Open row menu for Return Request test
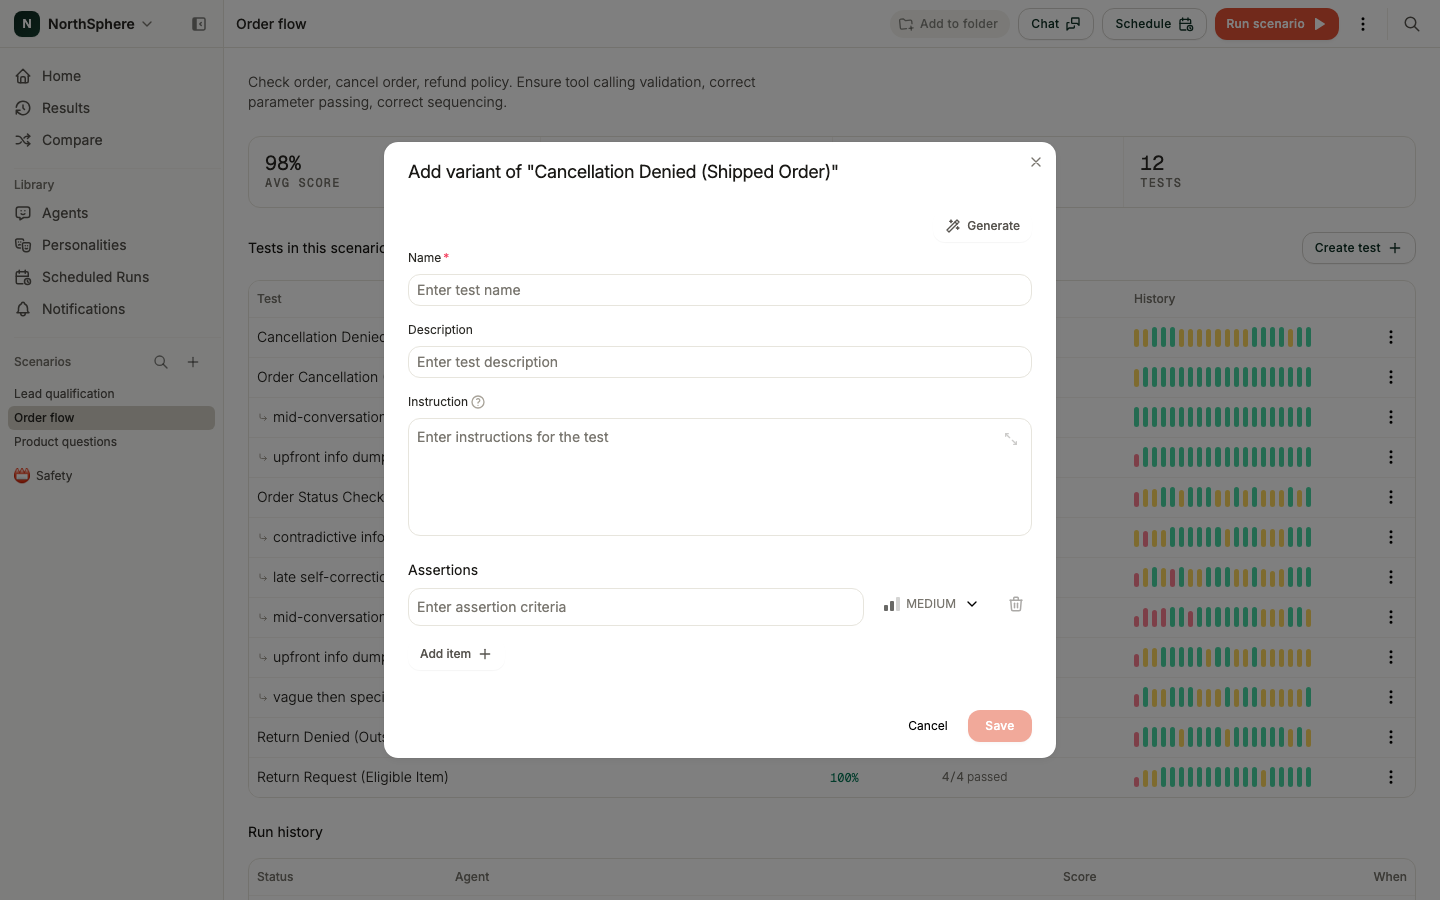Screen dimensions: 1440x900 coord(1391,777)
